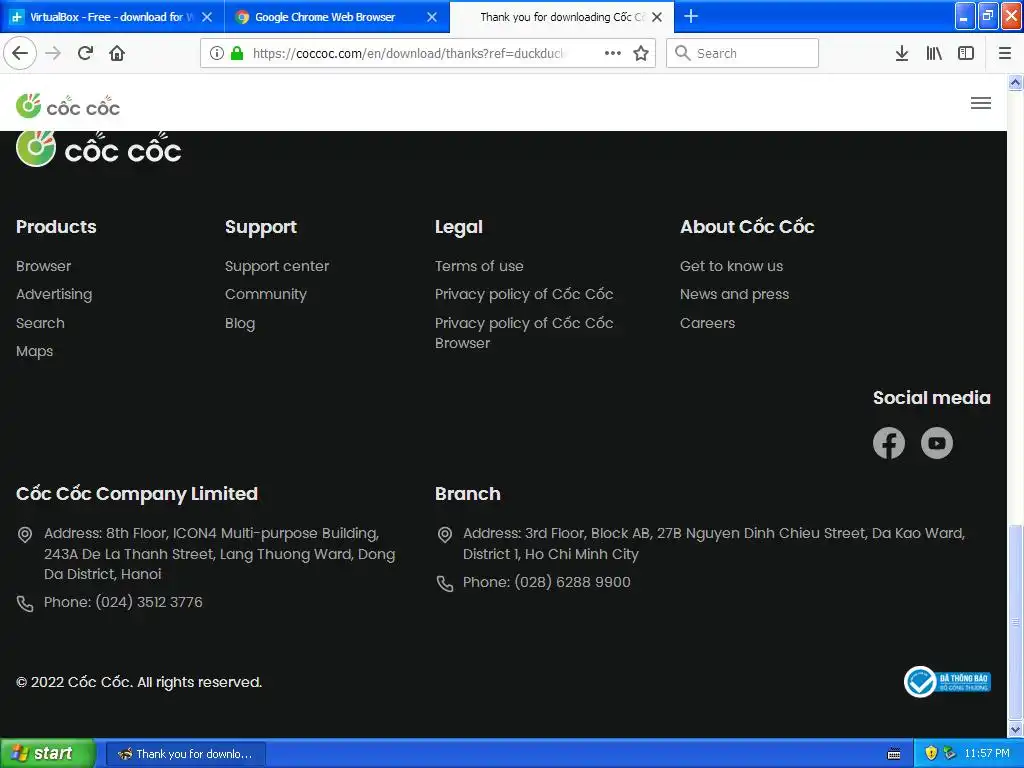Viewport: 1024px width, 768px height.
Task: Read the Terms of use
Action: point(479,266)
